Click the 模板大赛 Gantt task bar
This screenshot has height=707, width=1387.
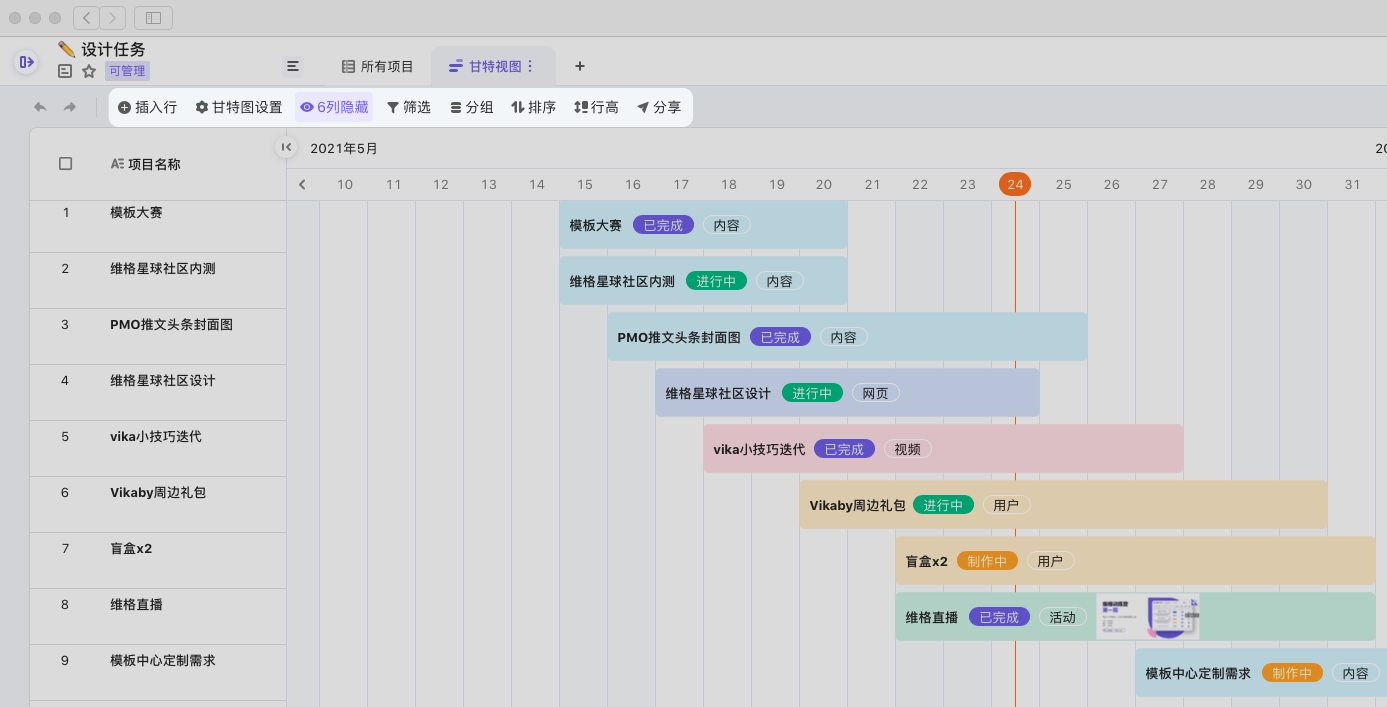coord(703,225)
